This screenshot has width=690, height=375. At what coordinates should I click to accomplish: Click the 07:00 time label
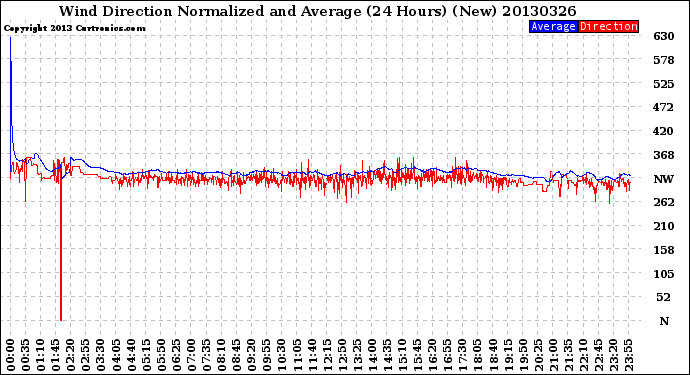[191, 355]
